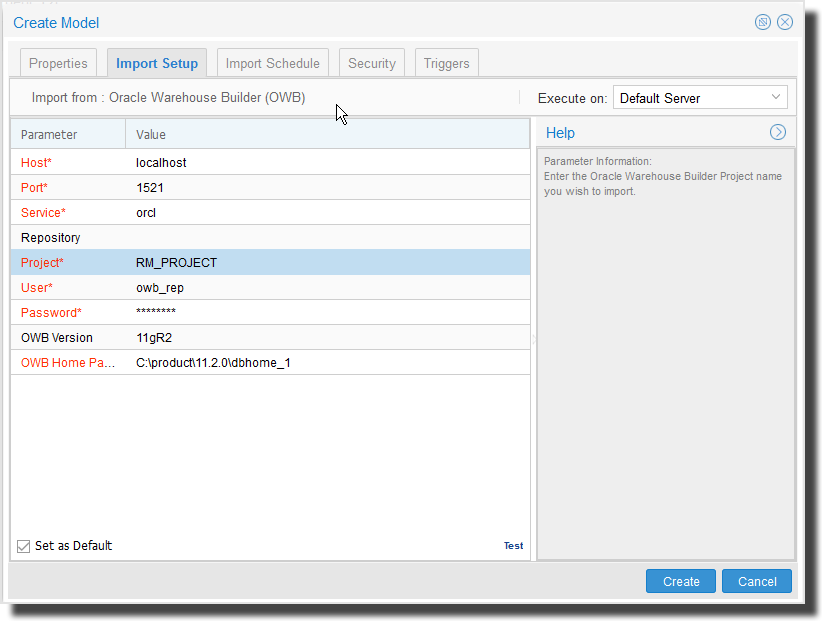This screenshot has width=822, height=621.
Task: Click the Value column header
Action: 328,134
